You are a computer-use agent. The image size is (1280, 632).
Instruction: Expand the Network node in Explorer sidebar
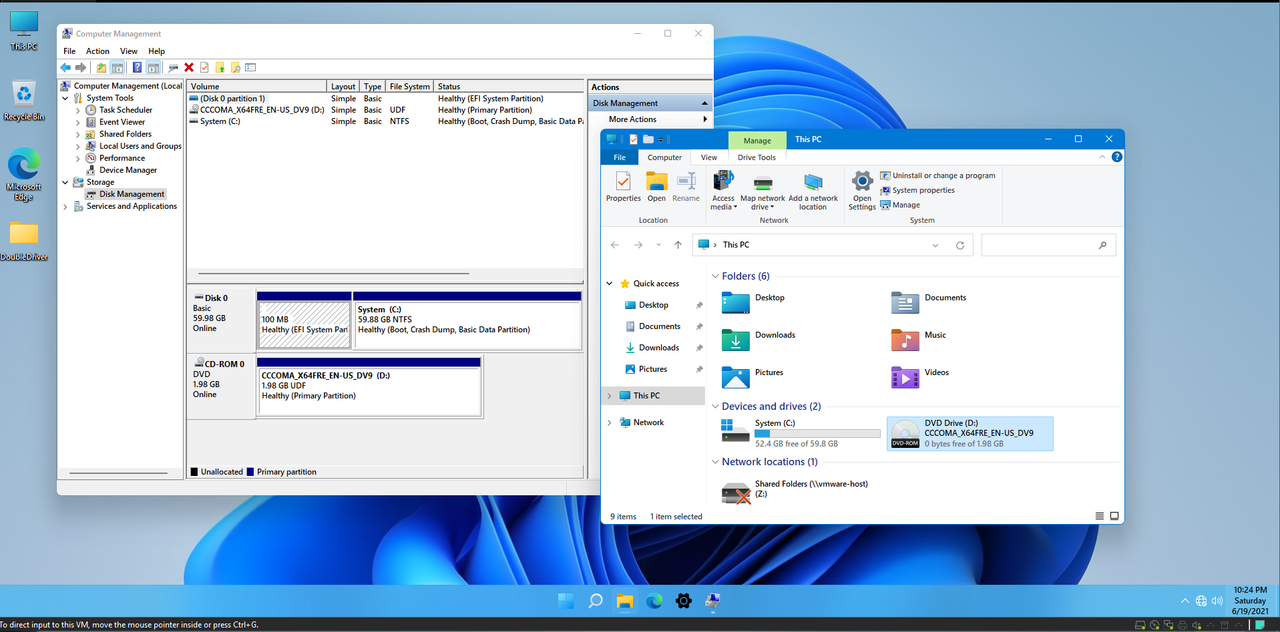point(610,422)
